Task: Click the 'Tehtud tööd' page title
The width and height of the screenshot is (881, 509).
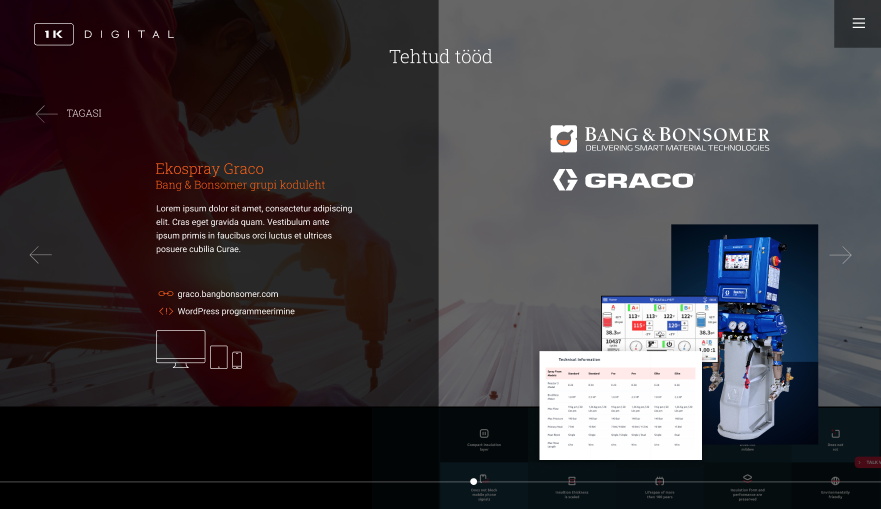Action: (440, 56)
